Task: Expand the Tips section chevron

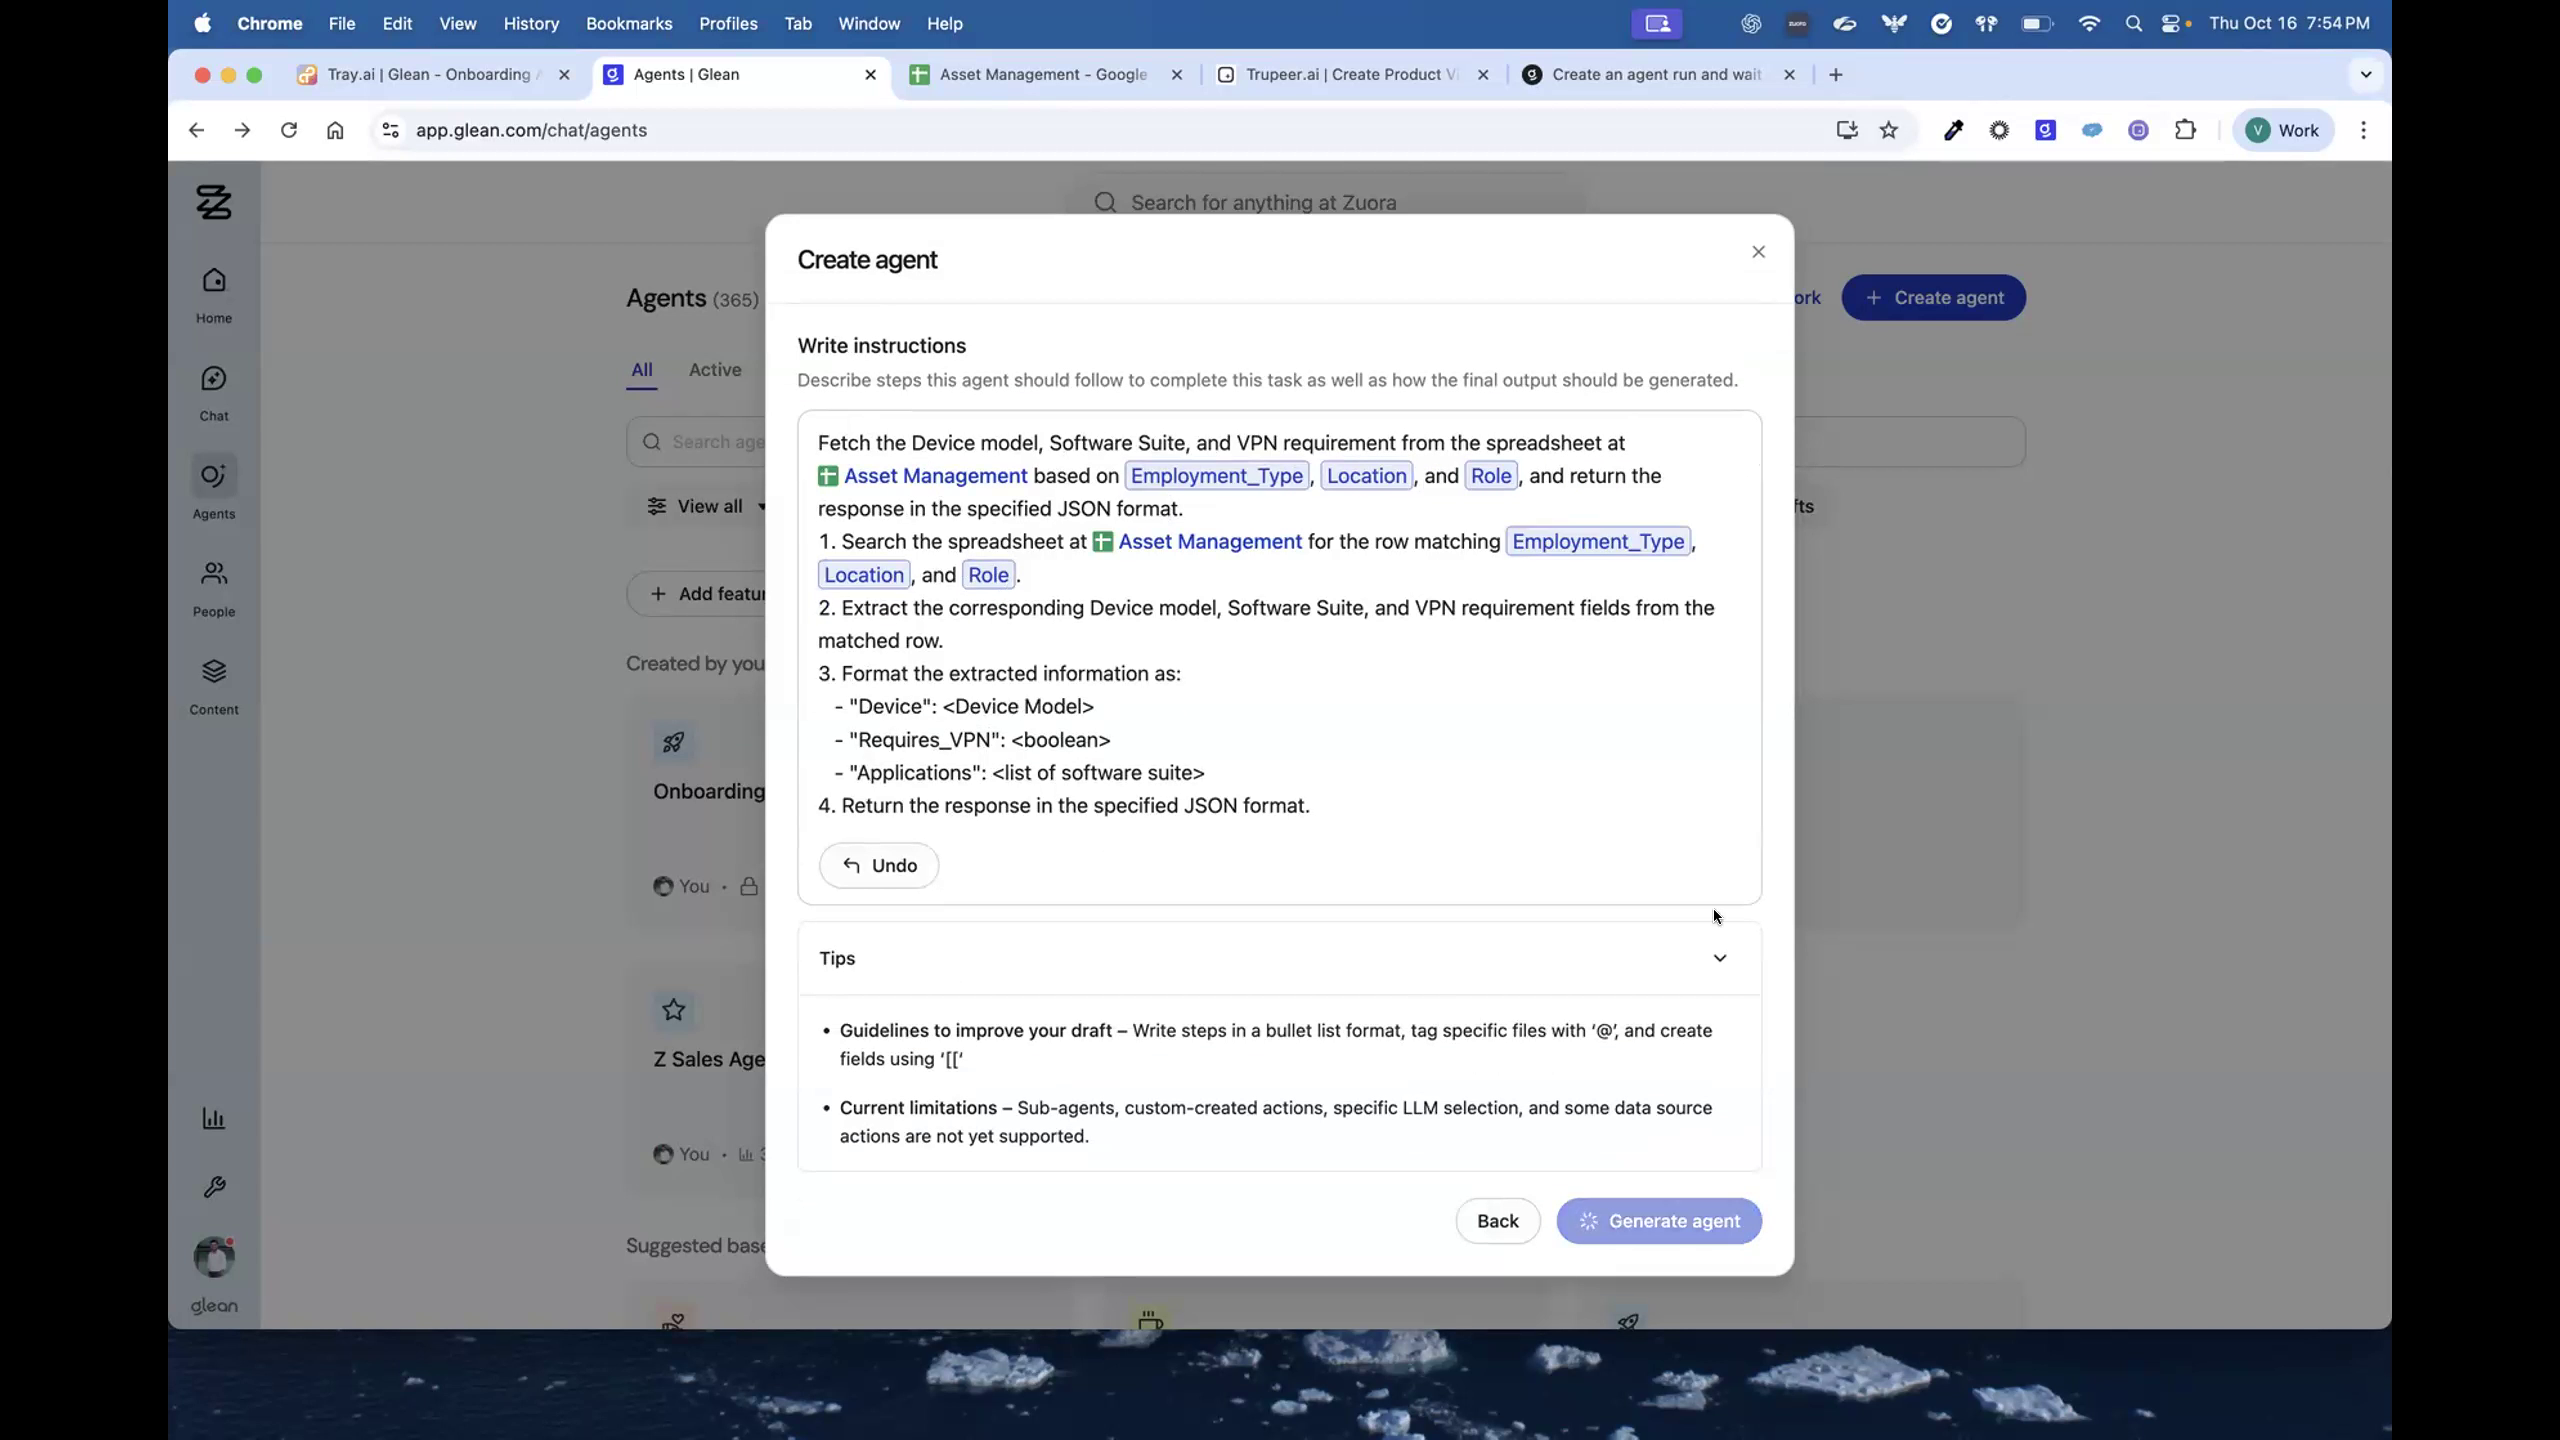Action: [1719, 958]
